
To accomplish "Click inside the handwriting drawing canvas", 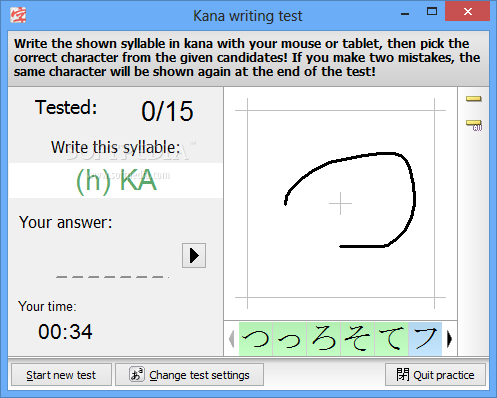I will [x=340, y=203].
